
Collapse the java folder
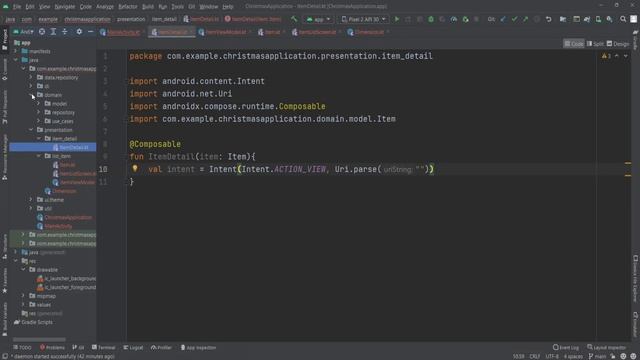click(x=16, y=60)
